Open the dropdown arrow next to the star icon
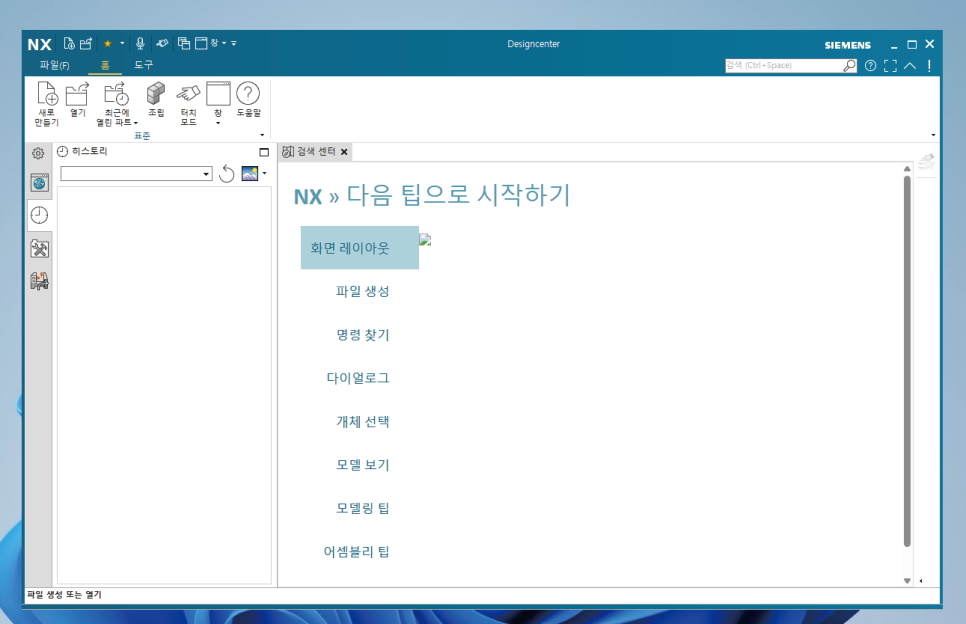The image size is (966, 624). coord(122,43)
